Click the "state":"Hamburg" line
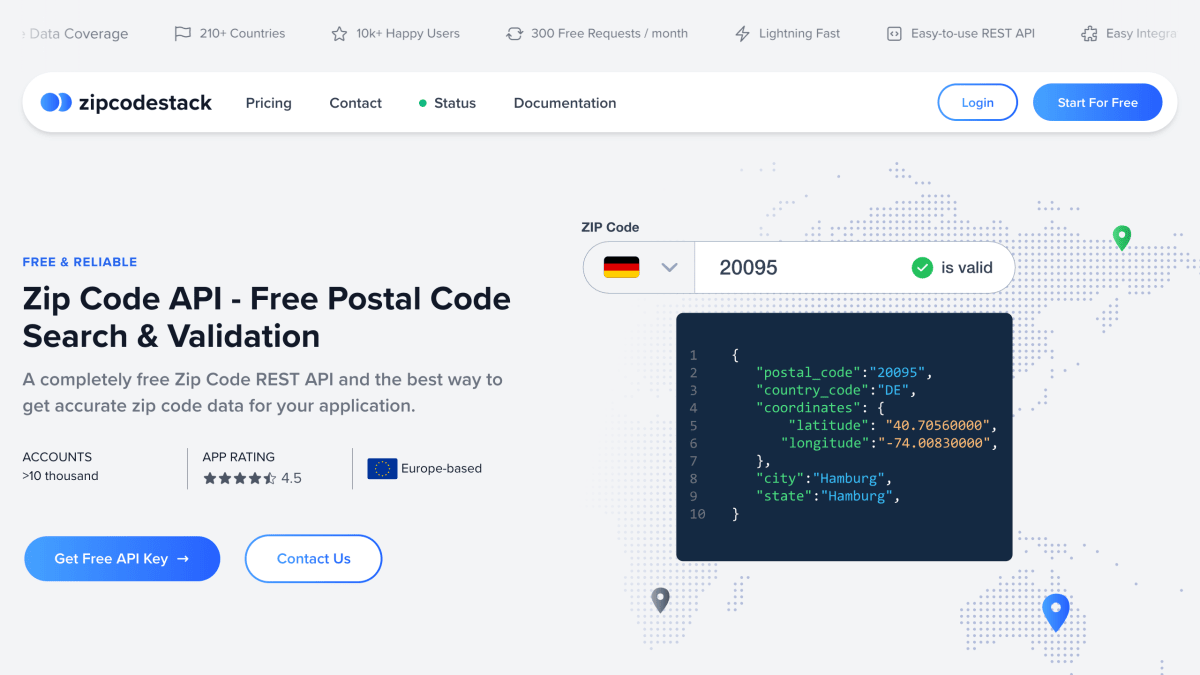Screen dimensions: 1200x675 coord(828,496)
